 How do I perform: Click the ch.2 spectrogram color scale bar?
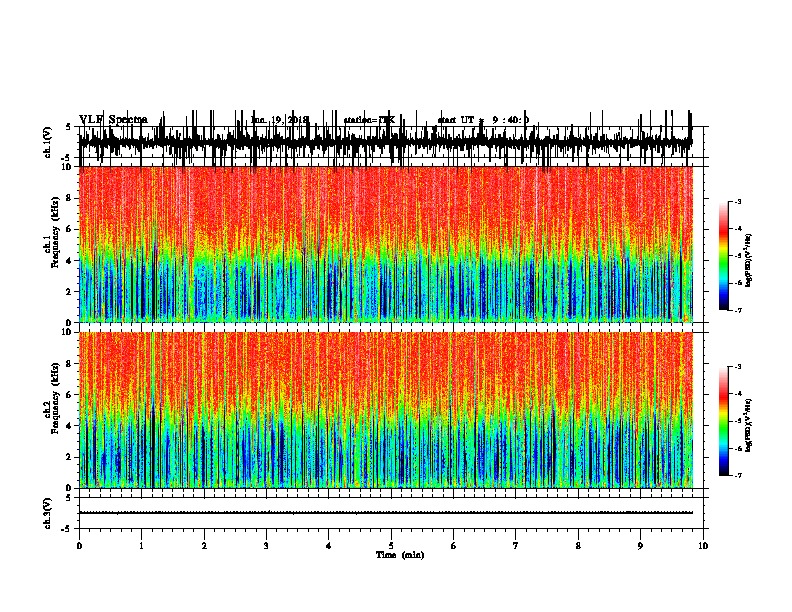[x=724, y=421]
